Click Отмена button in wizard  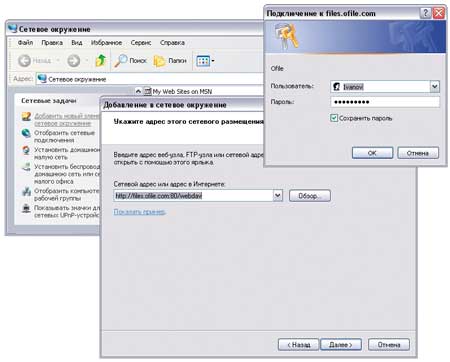coord(389,345)
